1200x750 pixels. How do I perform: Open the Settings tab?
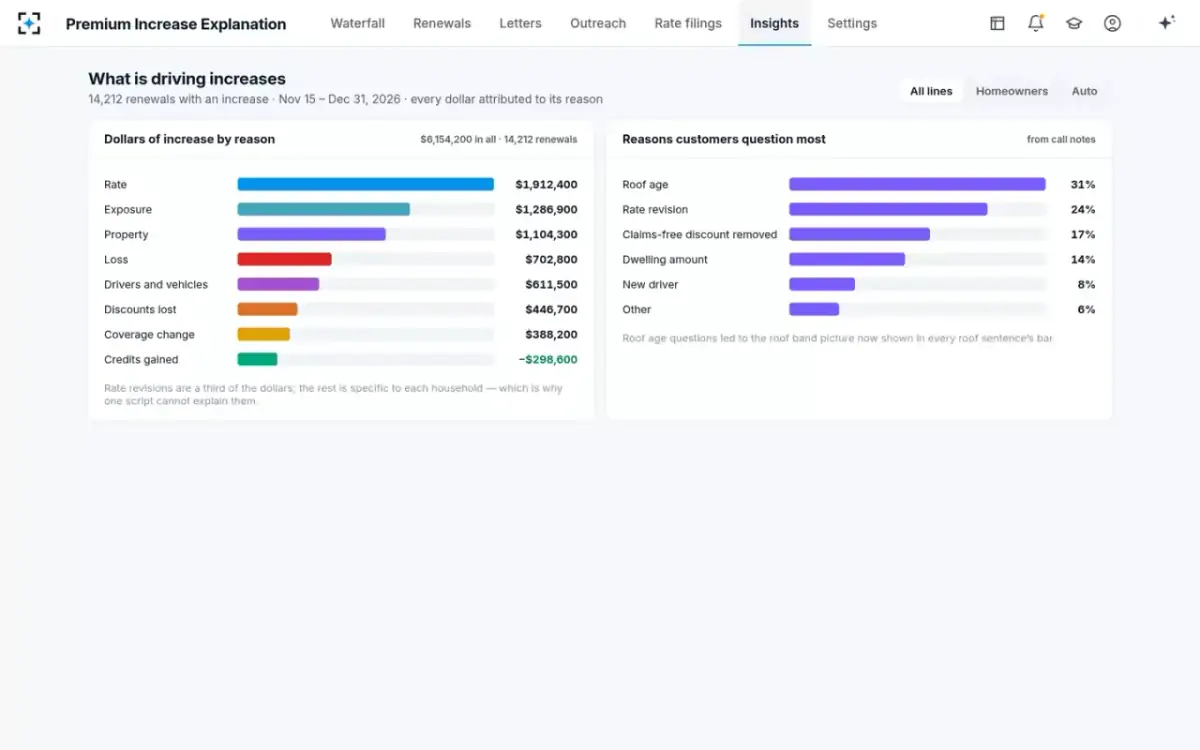852,23
